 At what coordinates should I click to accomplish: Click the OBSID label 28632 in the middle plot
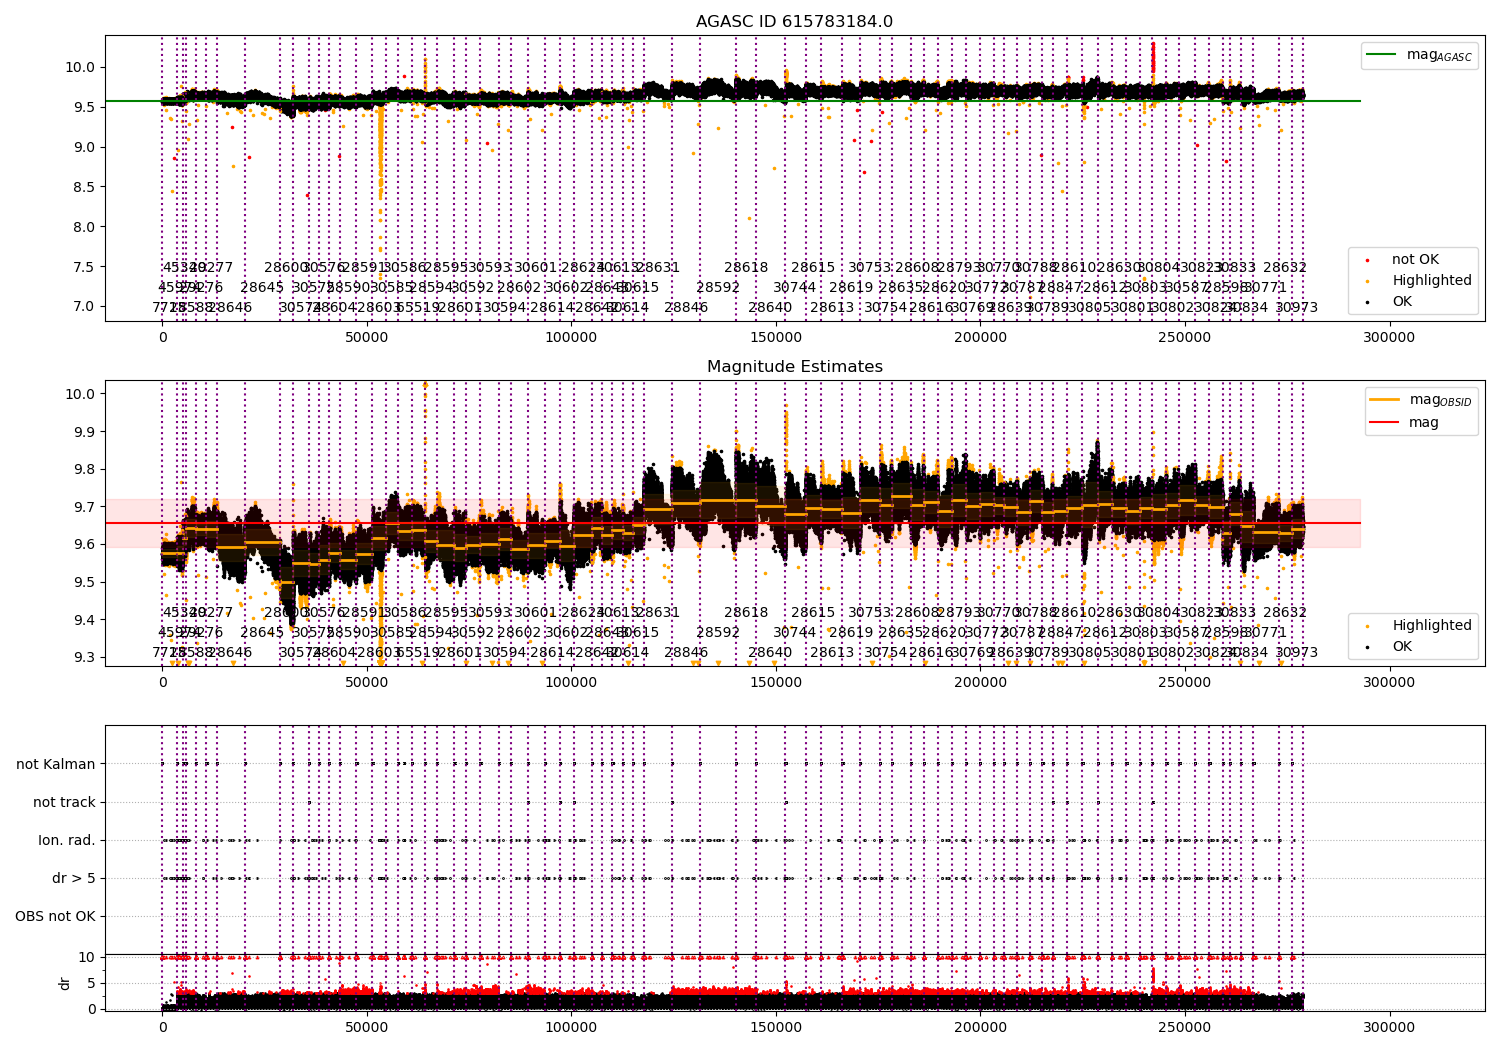pos(1284,613)
